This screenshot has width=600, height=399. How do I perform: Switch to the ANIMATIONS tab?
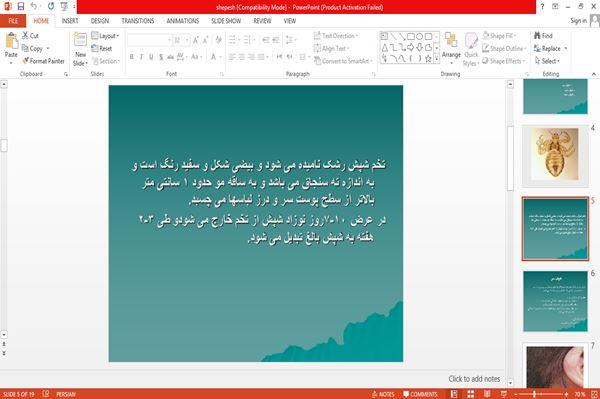[x=183, y=21]
